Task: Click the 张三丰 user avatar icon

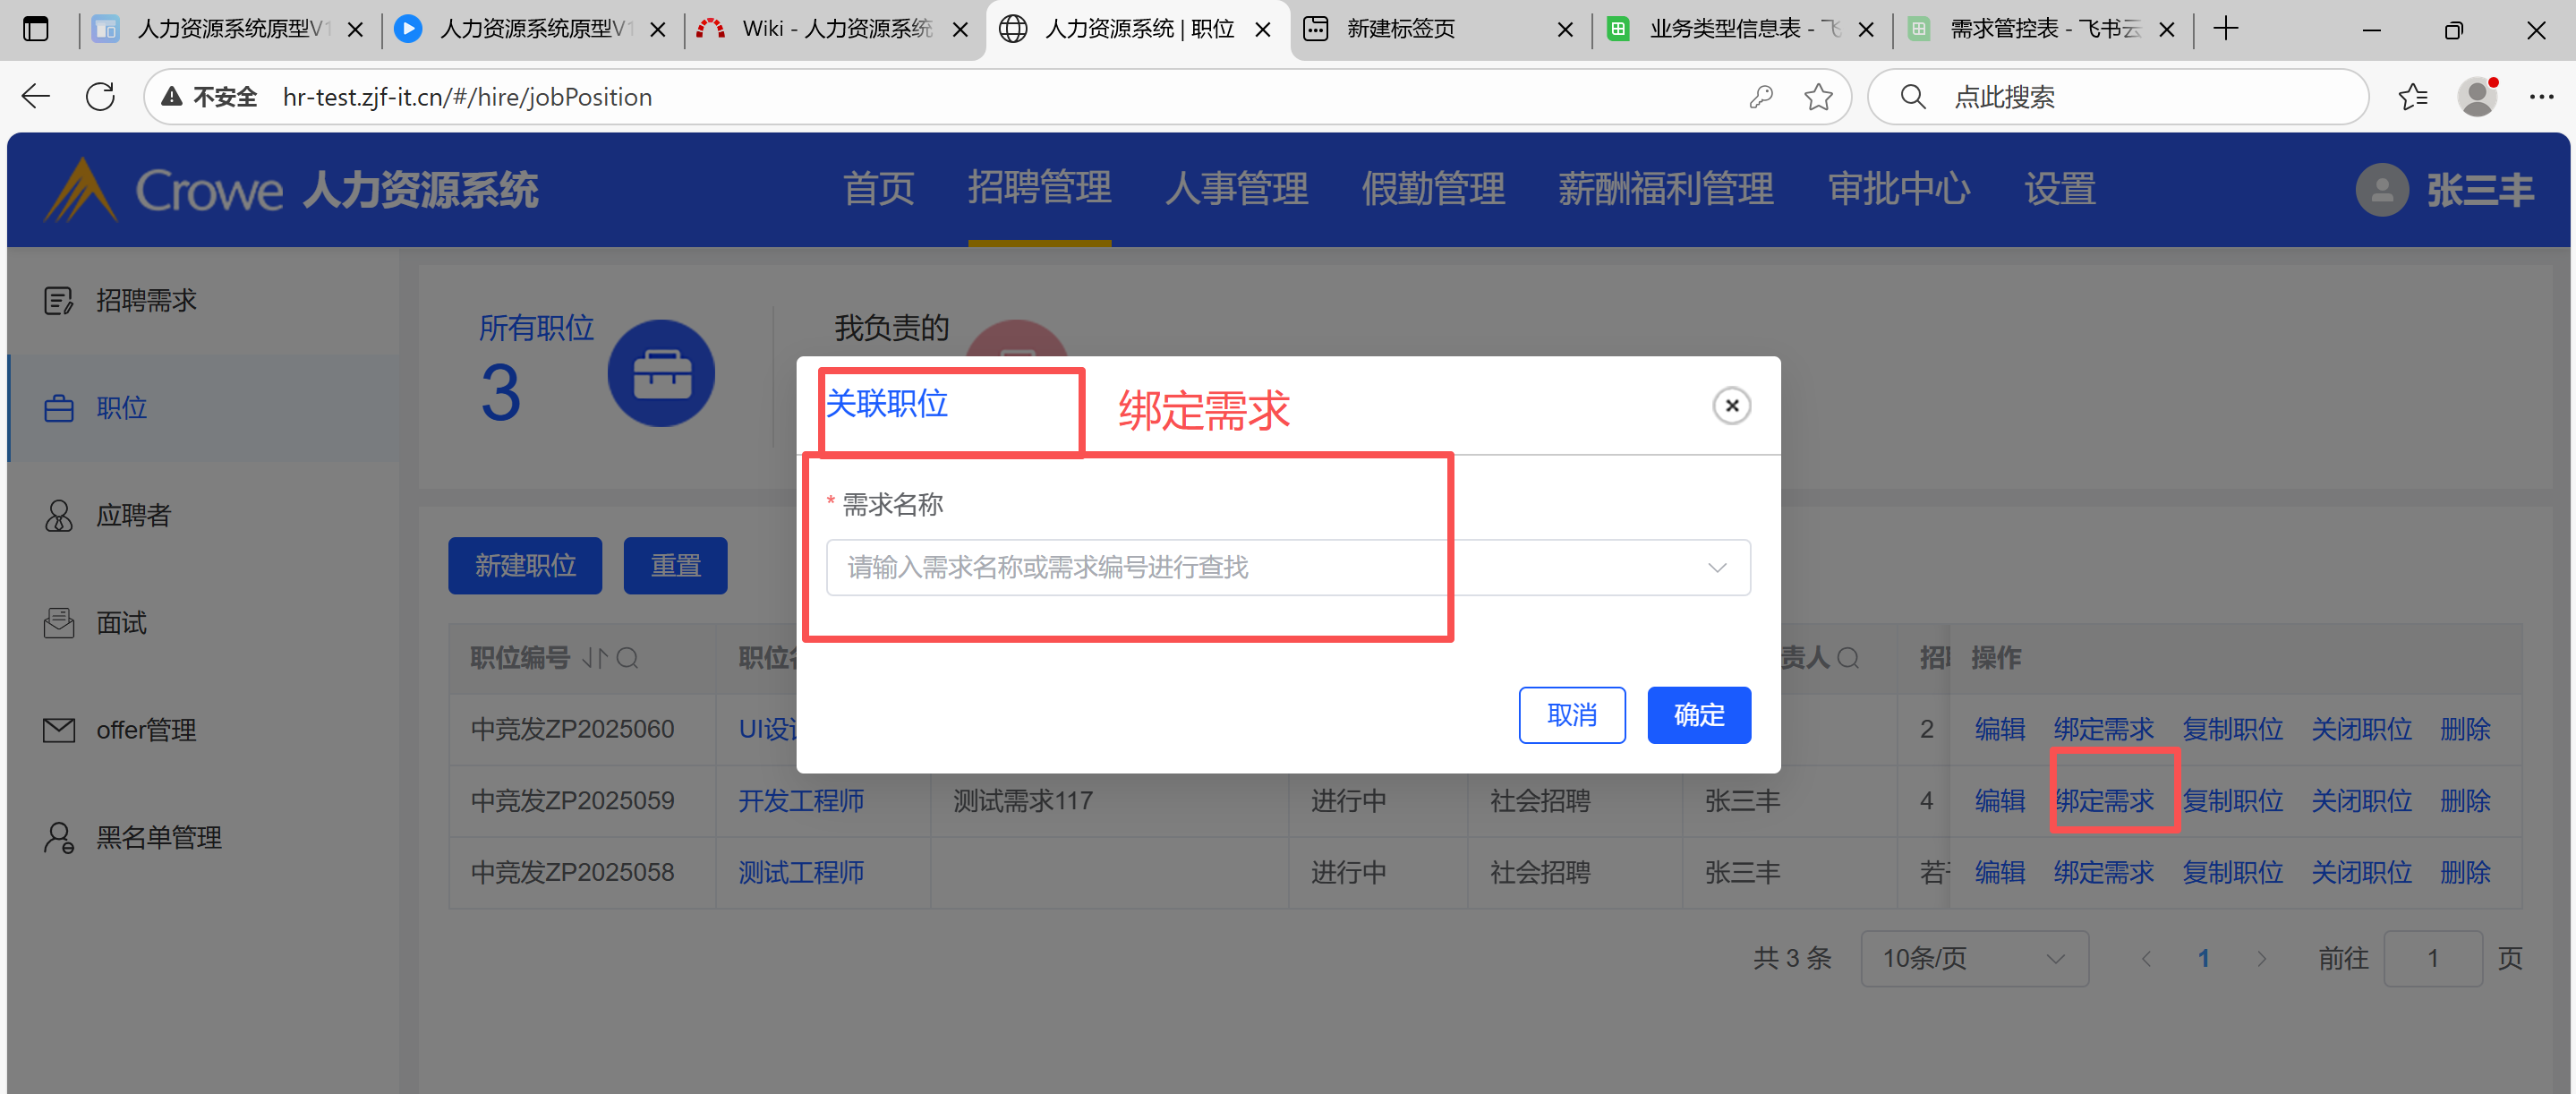Action: 2381,190
